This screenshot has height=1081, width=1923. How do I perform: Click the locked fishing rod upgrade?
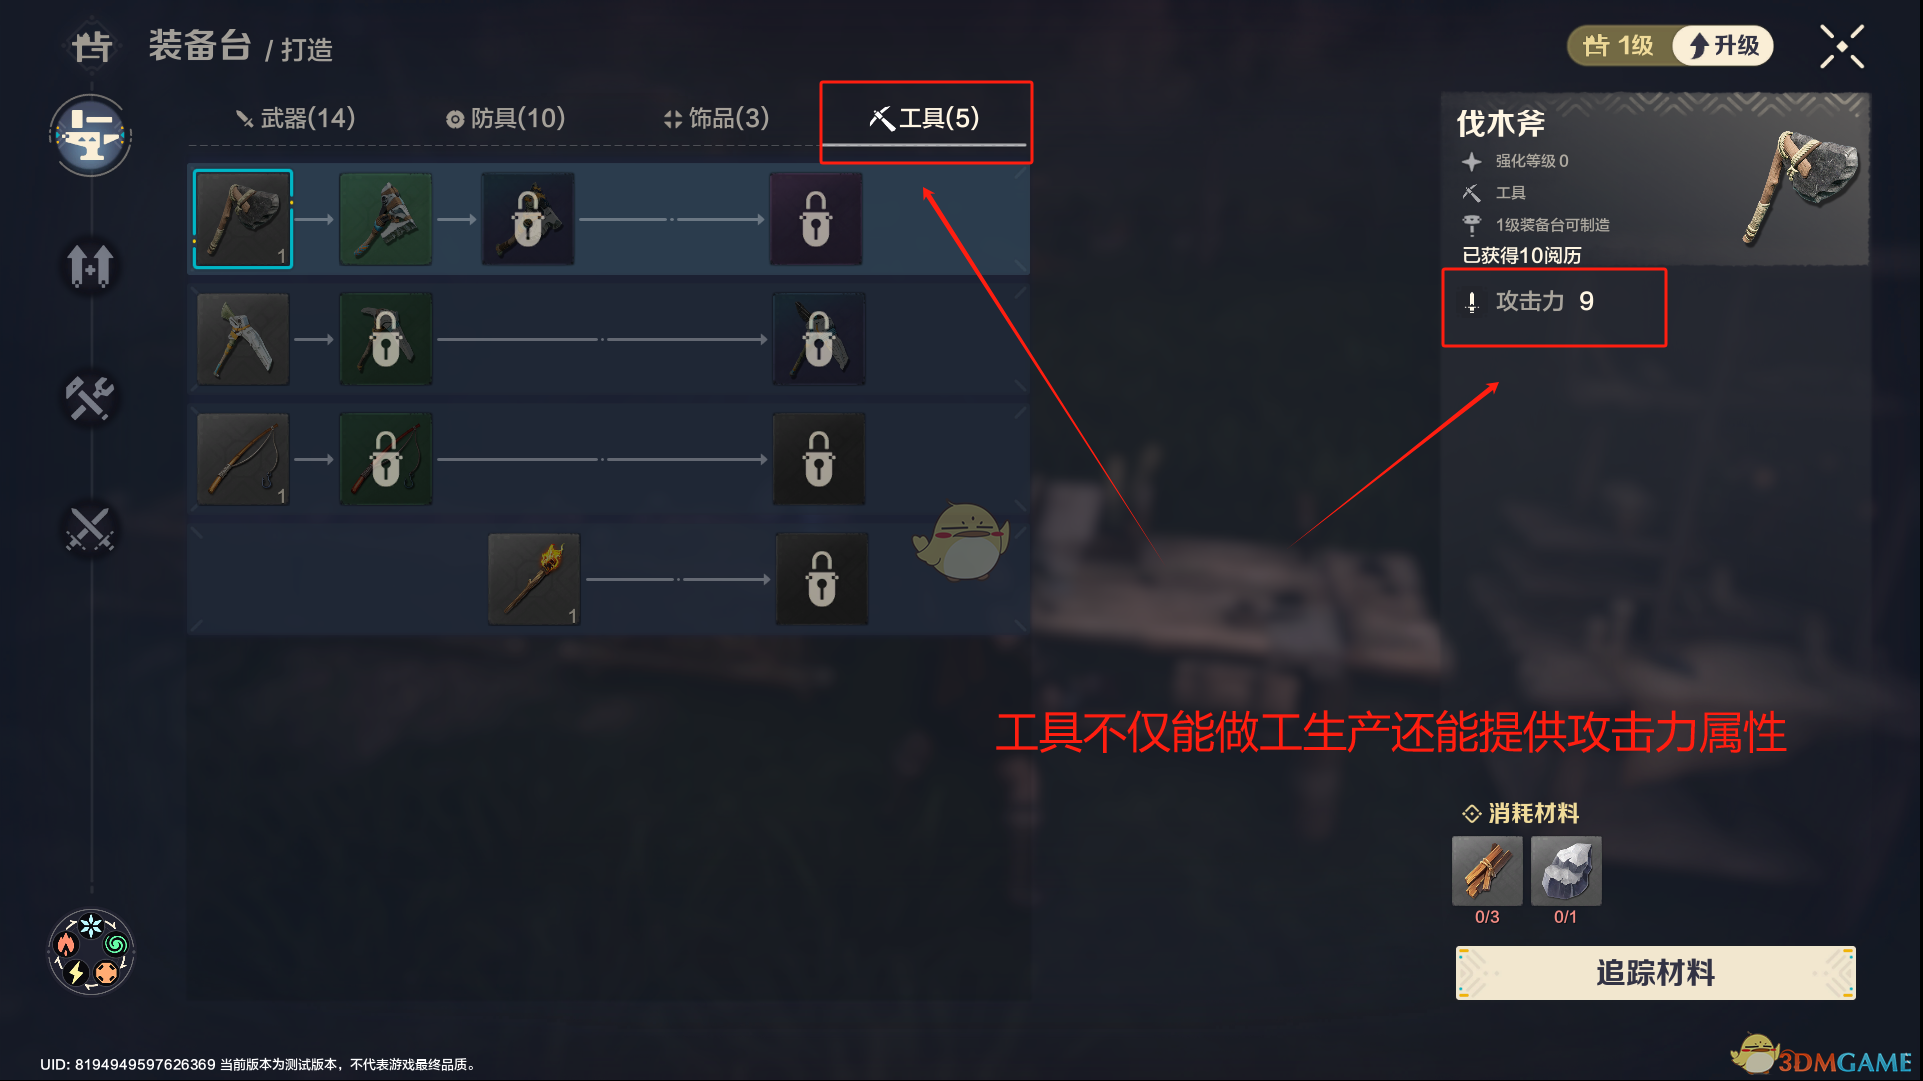coord(386,459)
